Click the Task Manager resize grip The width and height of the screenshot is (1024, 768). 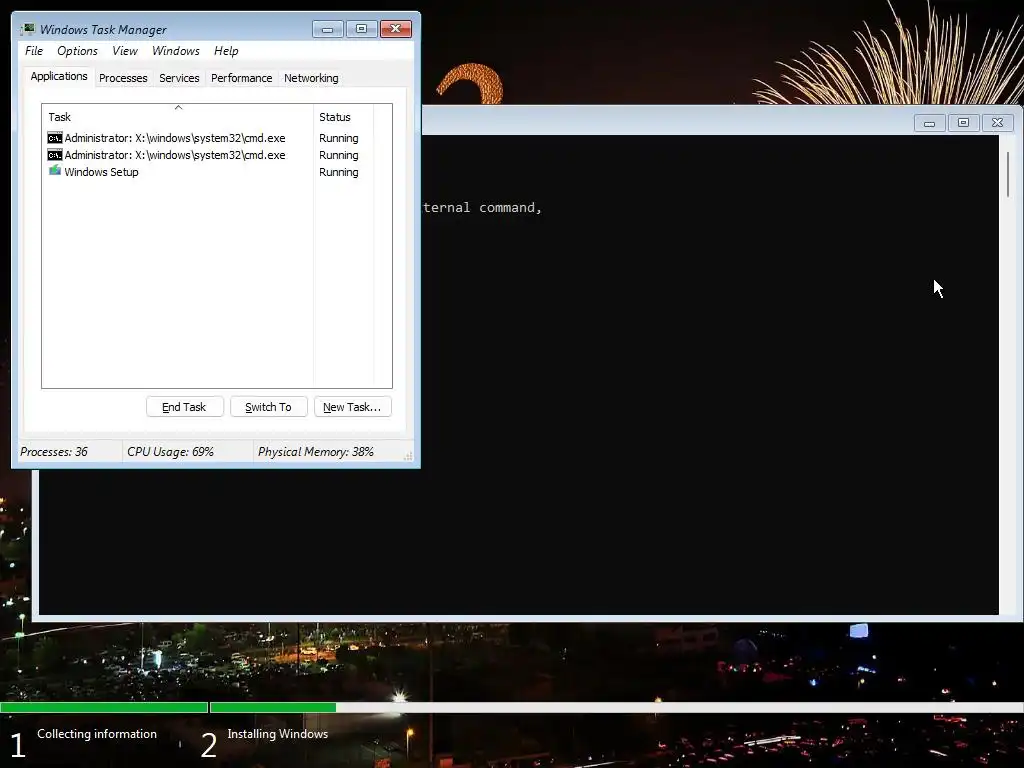[x=408, y=456]
